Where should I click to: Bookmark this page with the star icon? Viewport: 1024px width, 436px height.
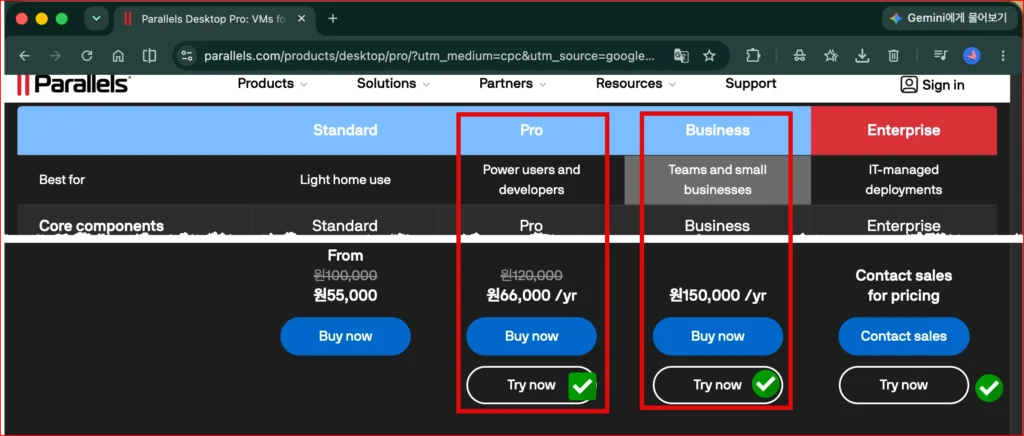pos(709,56)
